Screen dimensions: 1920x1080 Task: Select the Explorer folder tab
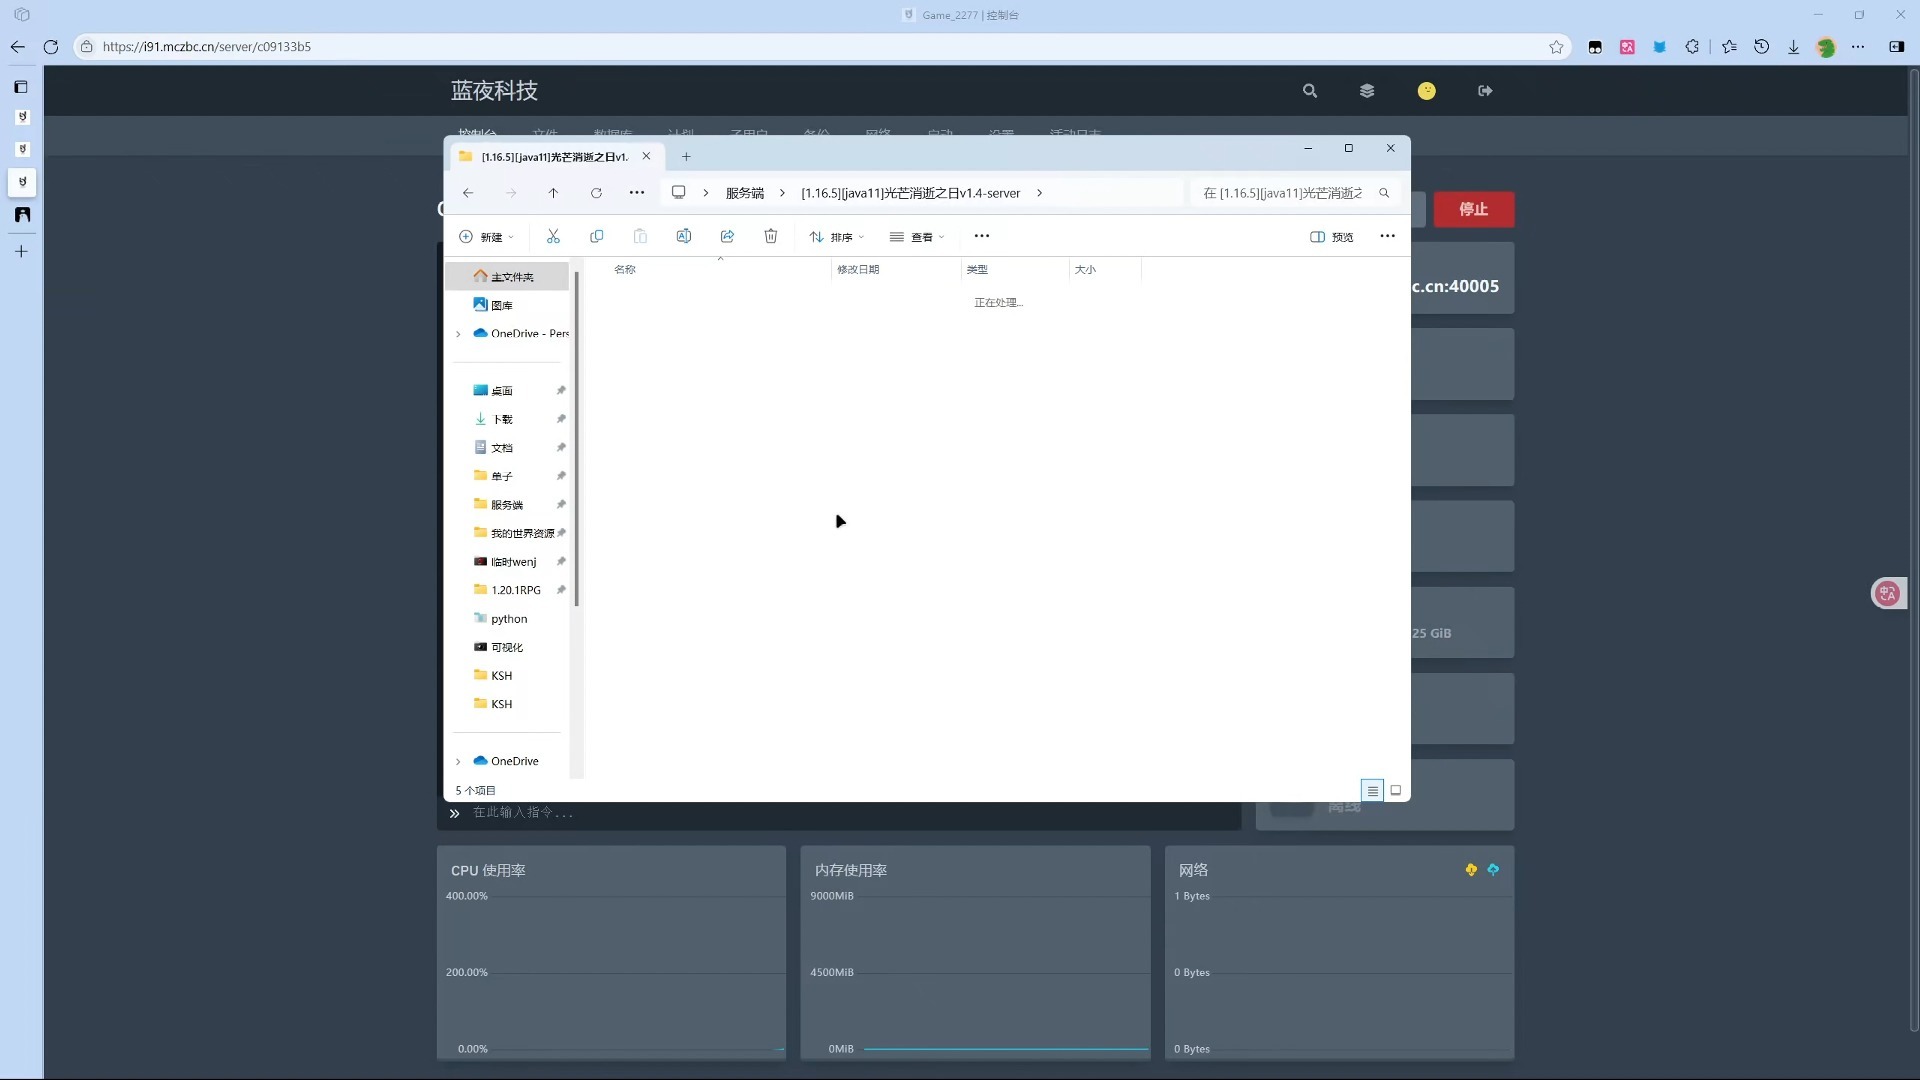click(554, 157)
